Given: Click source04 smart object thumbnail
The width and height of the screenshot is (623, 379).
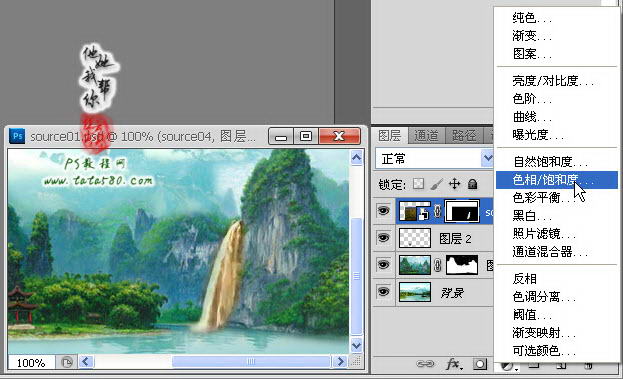Looking at the screenshot, I should point(414,211).
